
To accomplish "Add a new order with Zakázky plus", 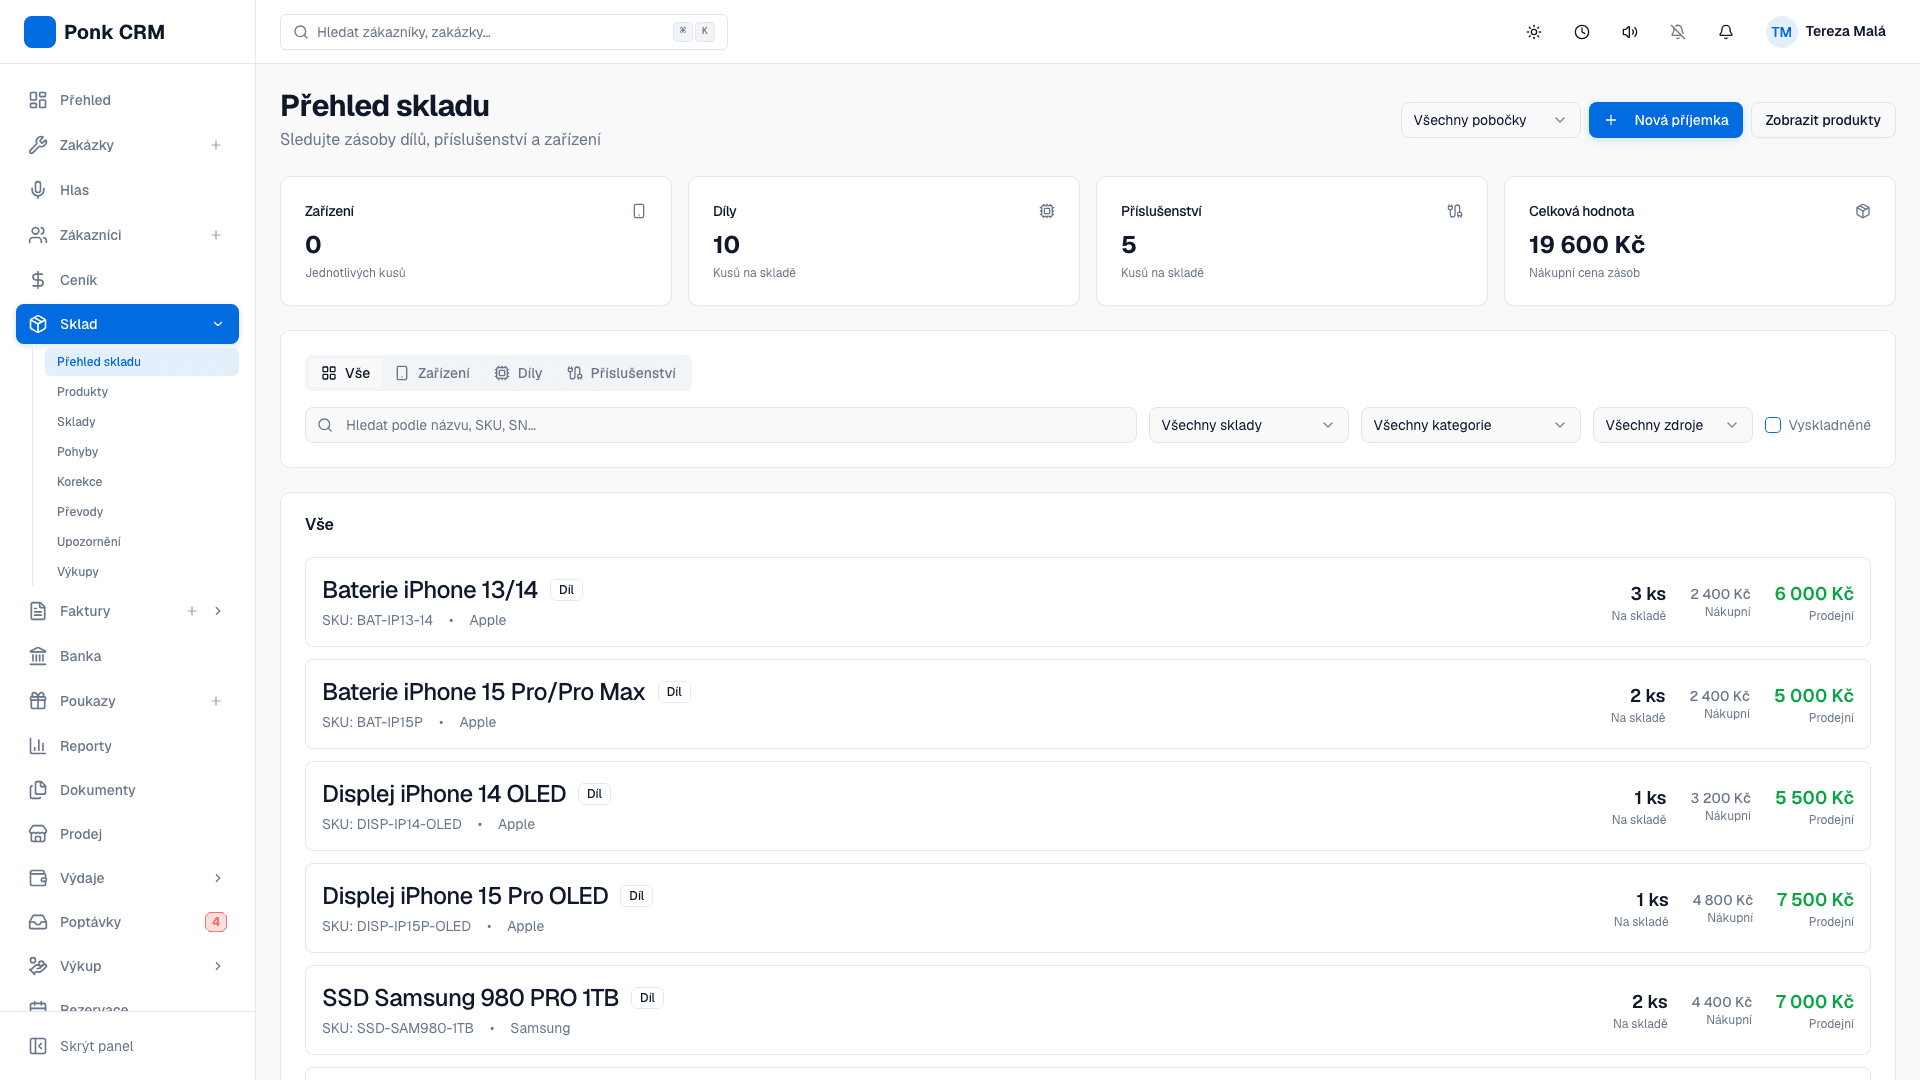I will coord(216,145).
